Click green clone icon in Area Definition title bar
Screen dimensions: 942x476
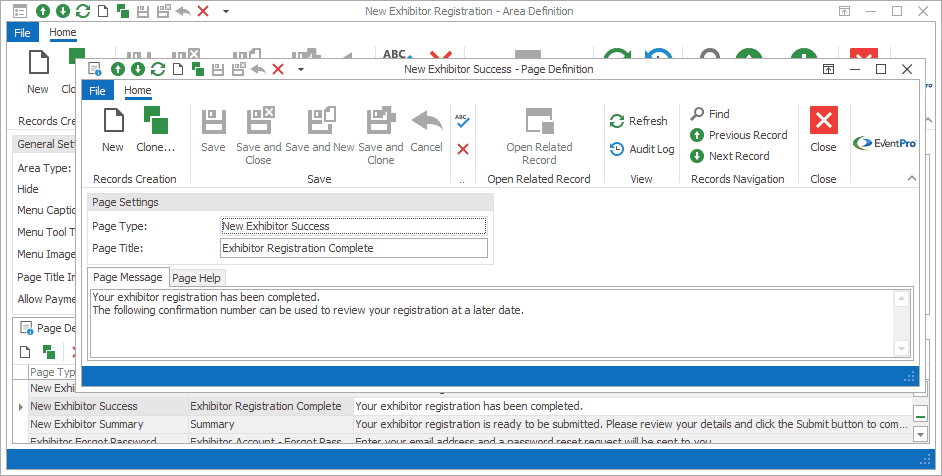point(123,11)
